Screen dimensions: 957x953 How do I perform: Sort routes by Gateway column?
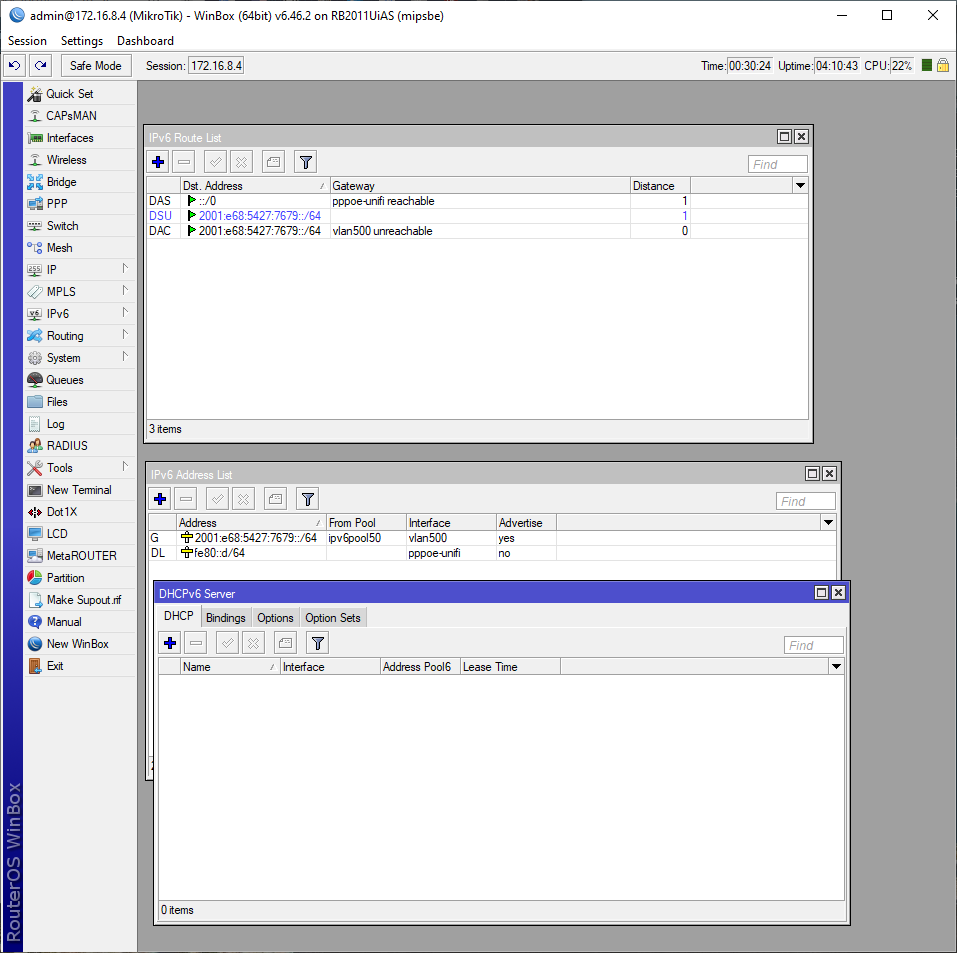pyautogui.click(x=480, y=186)
